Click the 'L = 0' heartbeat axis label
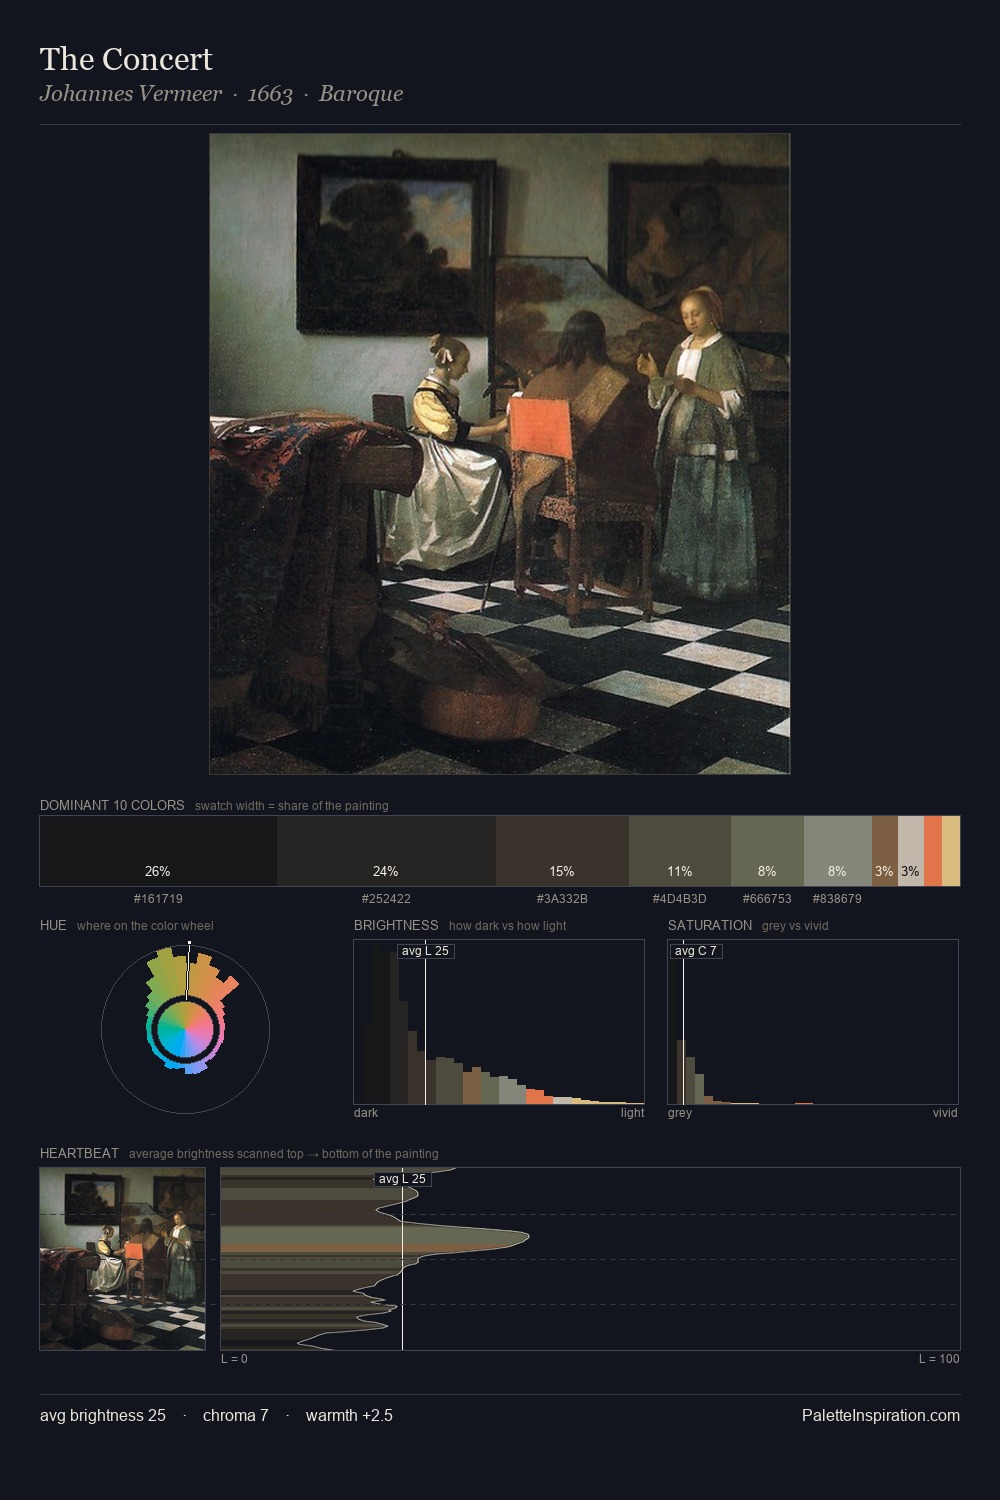 point(234,1359)
